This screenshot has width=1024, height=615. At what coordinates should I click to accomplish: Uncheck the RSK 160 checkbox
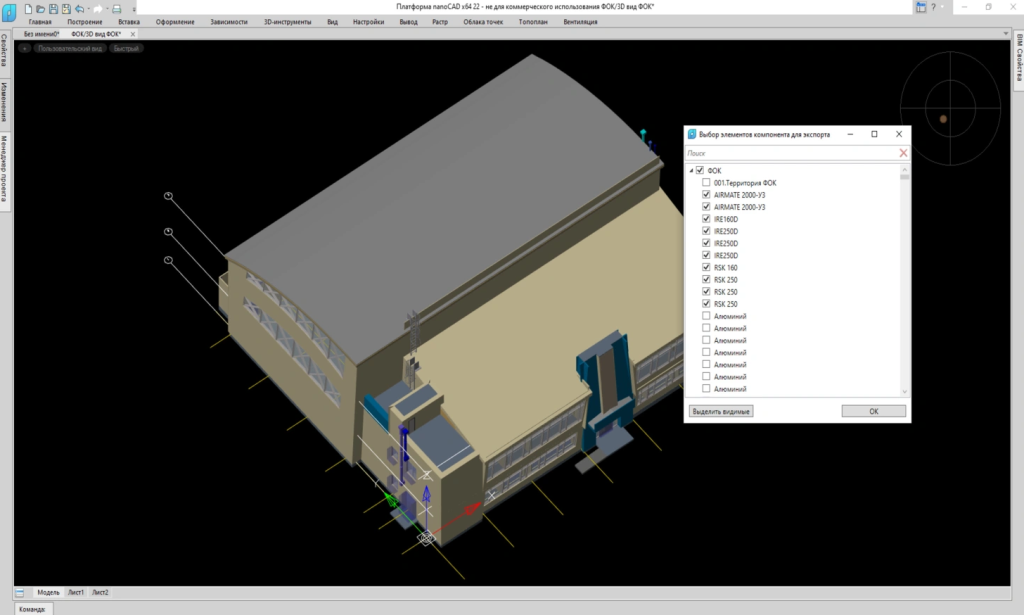coord(706,268)
